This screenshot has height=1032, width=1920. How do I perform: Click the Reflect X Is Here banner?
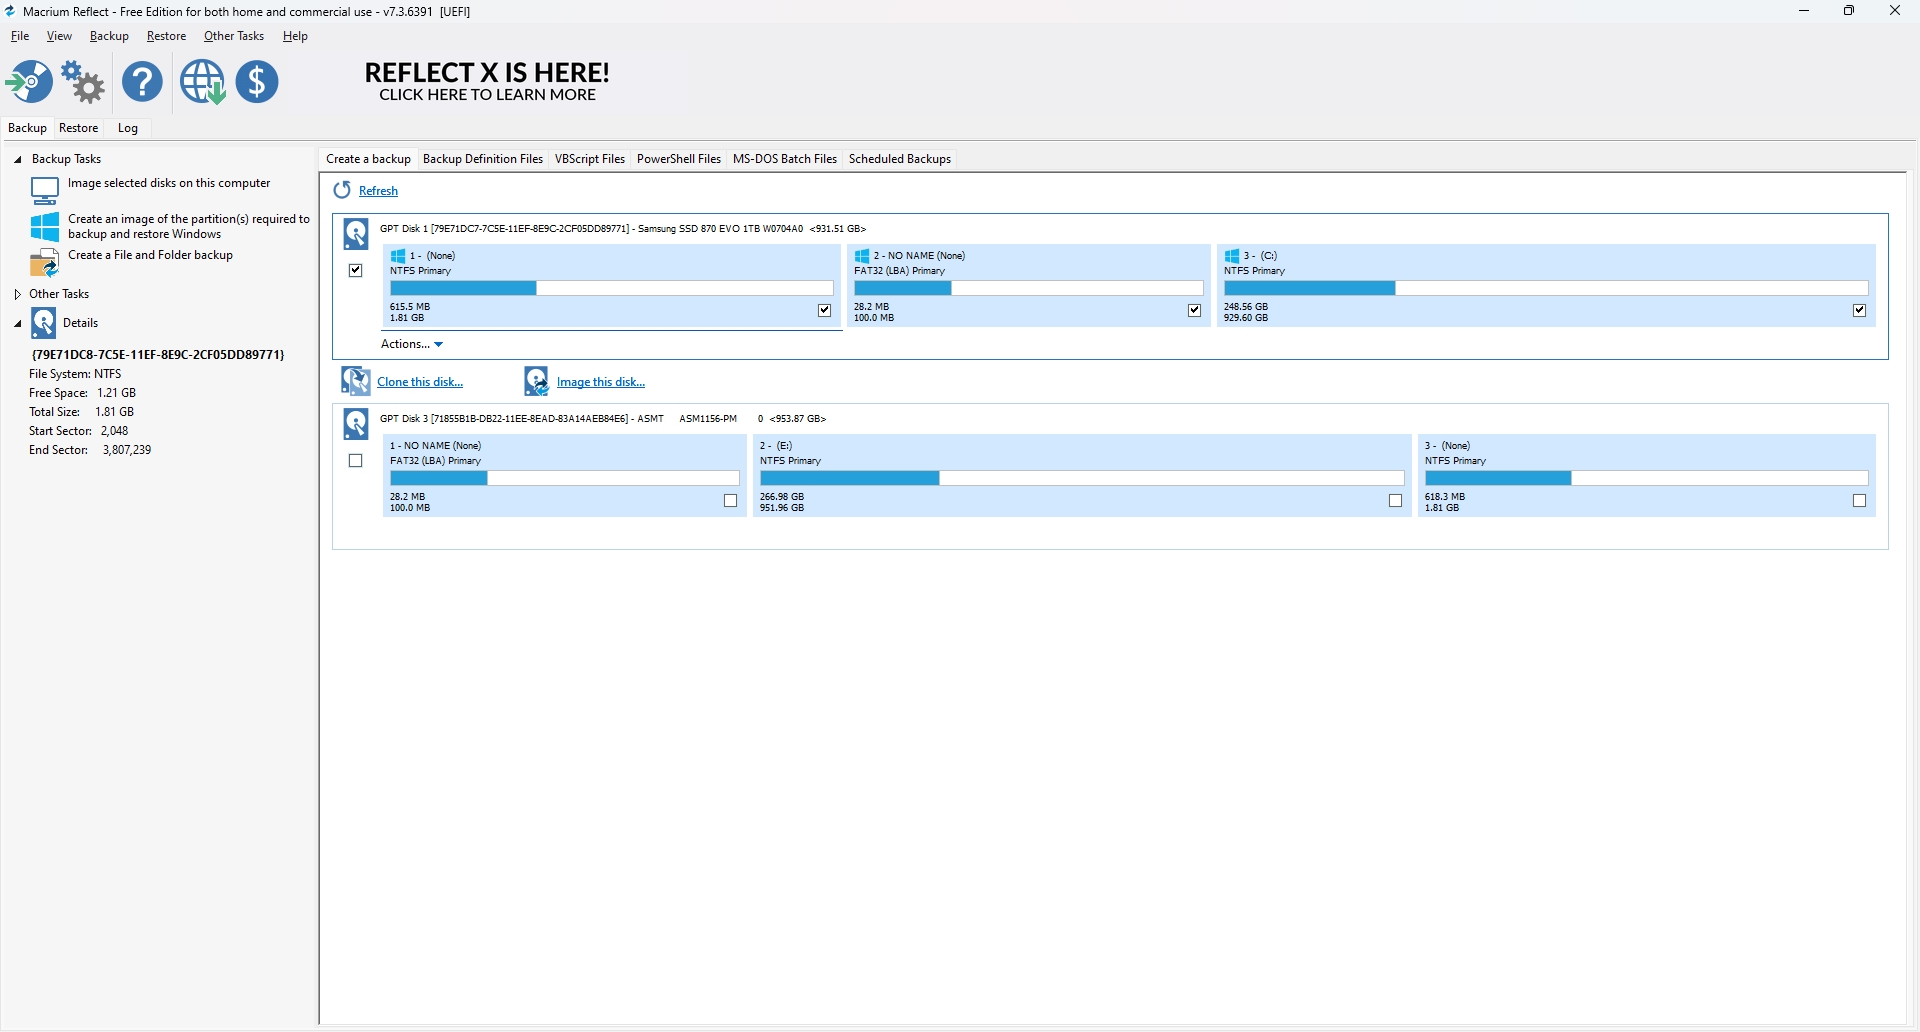(x=487, y=82)
